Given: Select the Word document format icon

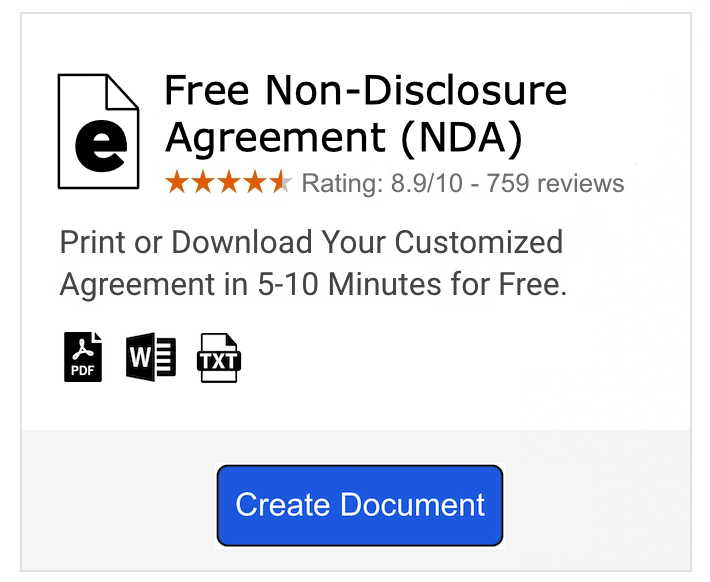Looking at the screenshot, I should 151,357.
